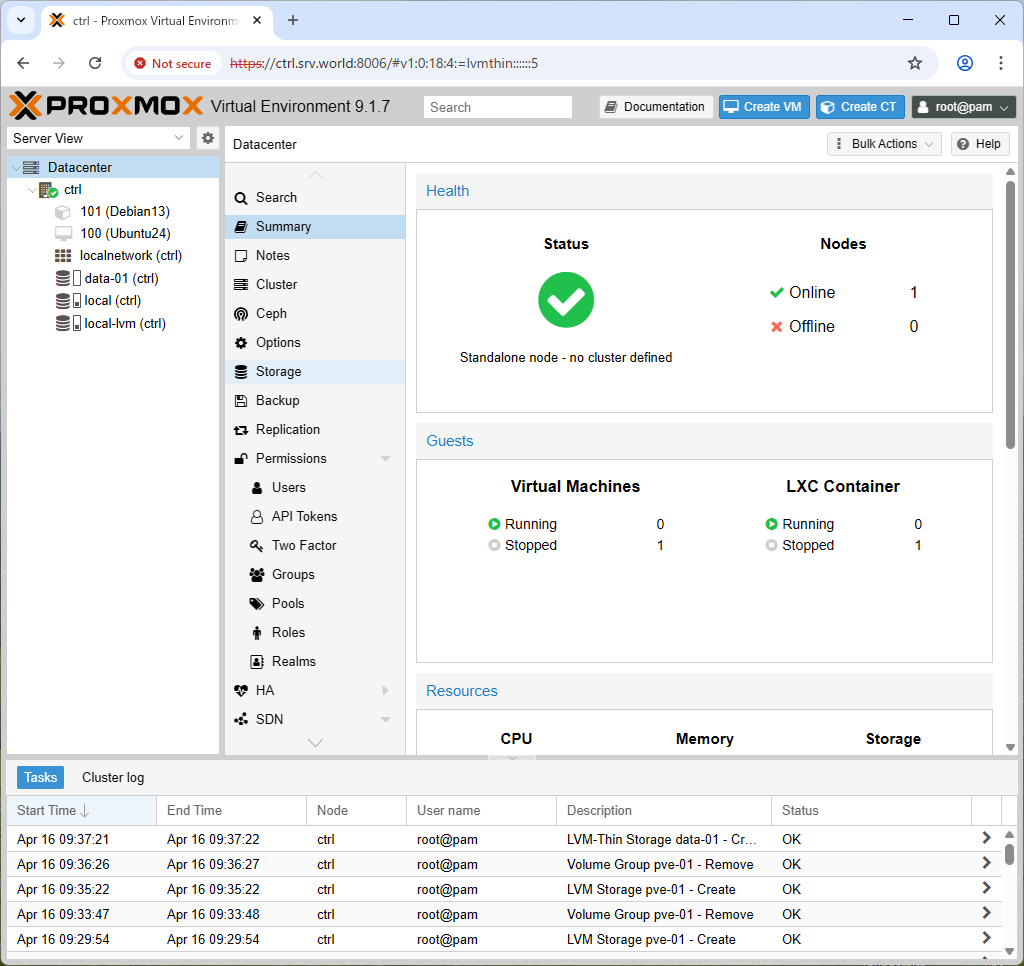Open the Server View dropdown
The image size is (1024, 966).
pos(98,138)
